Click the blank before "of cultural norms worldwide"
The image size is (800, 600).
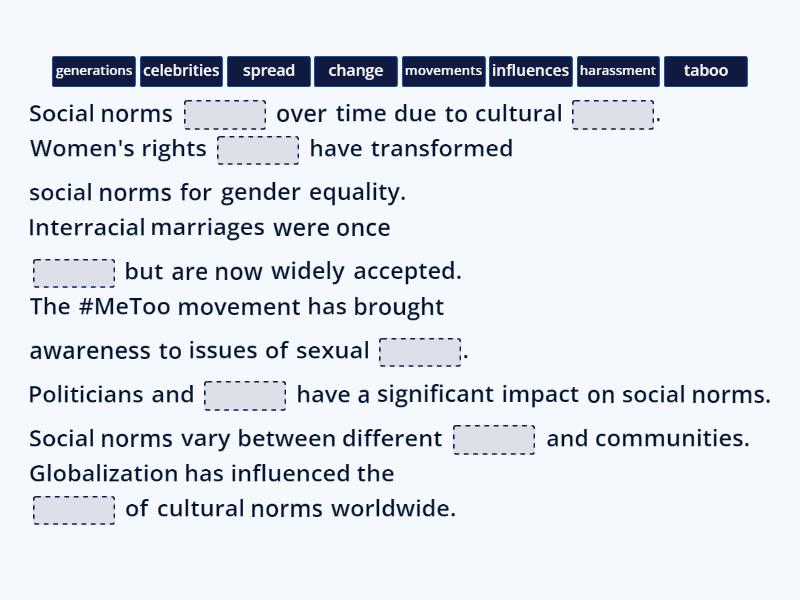pyautogui.click(x=73, y=509)
